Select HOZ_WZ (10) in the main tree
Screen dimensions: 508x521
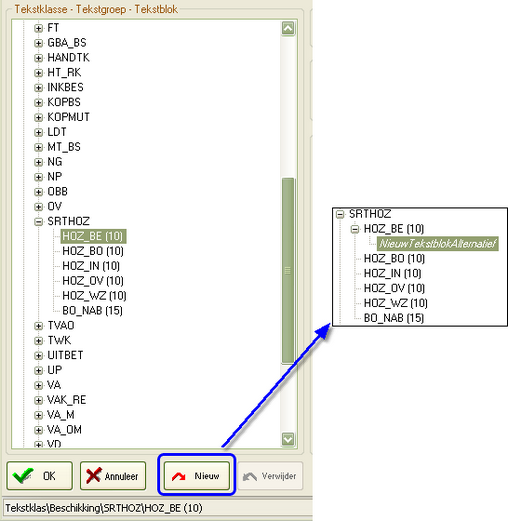(94, 296)
